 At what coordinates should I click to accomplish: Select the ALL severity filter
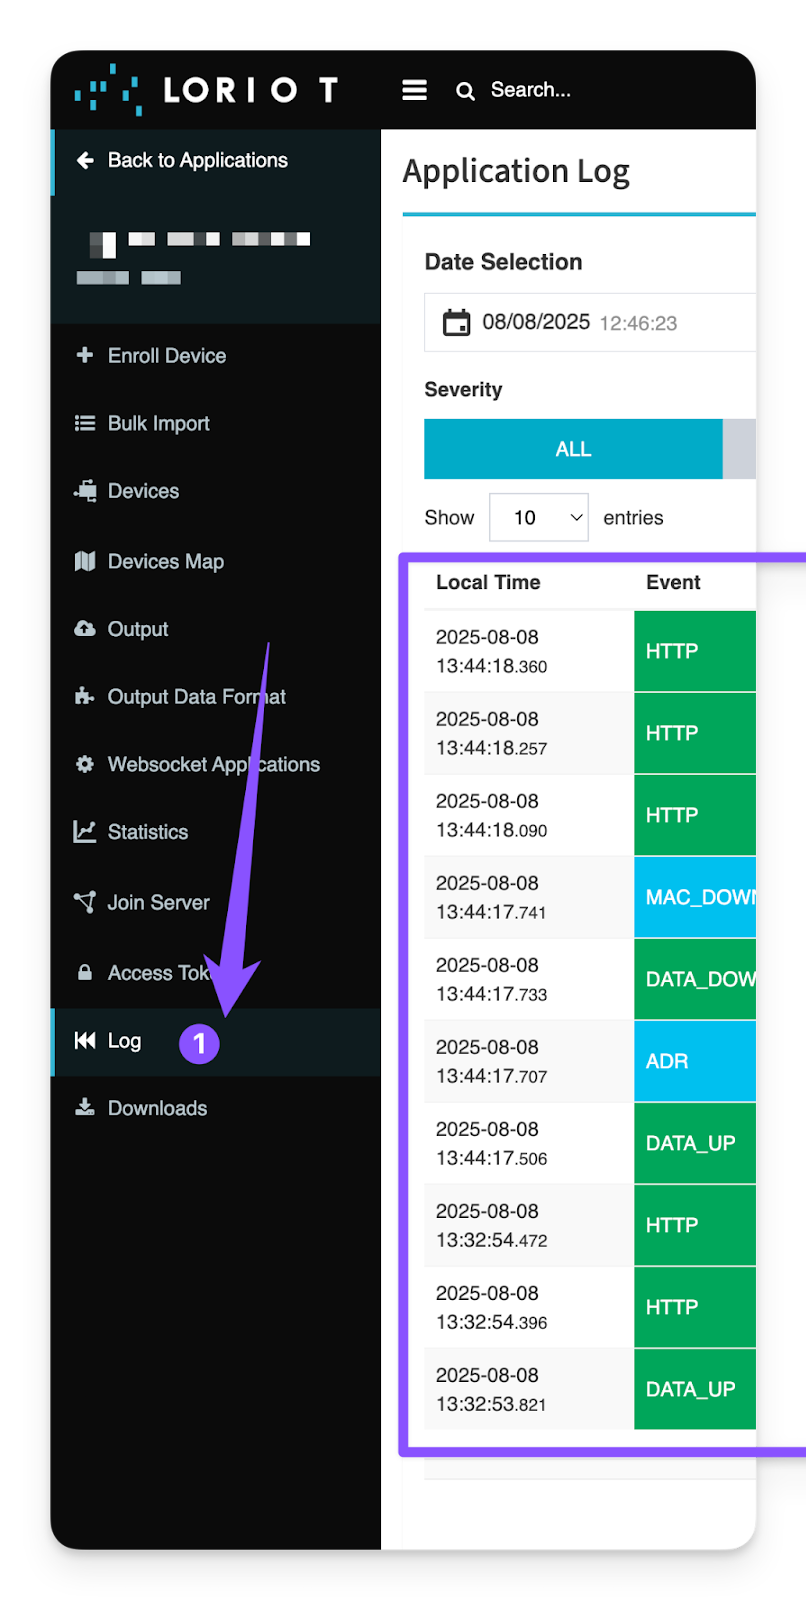pos(573,449)
